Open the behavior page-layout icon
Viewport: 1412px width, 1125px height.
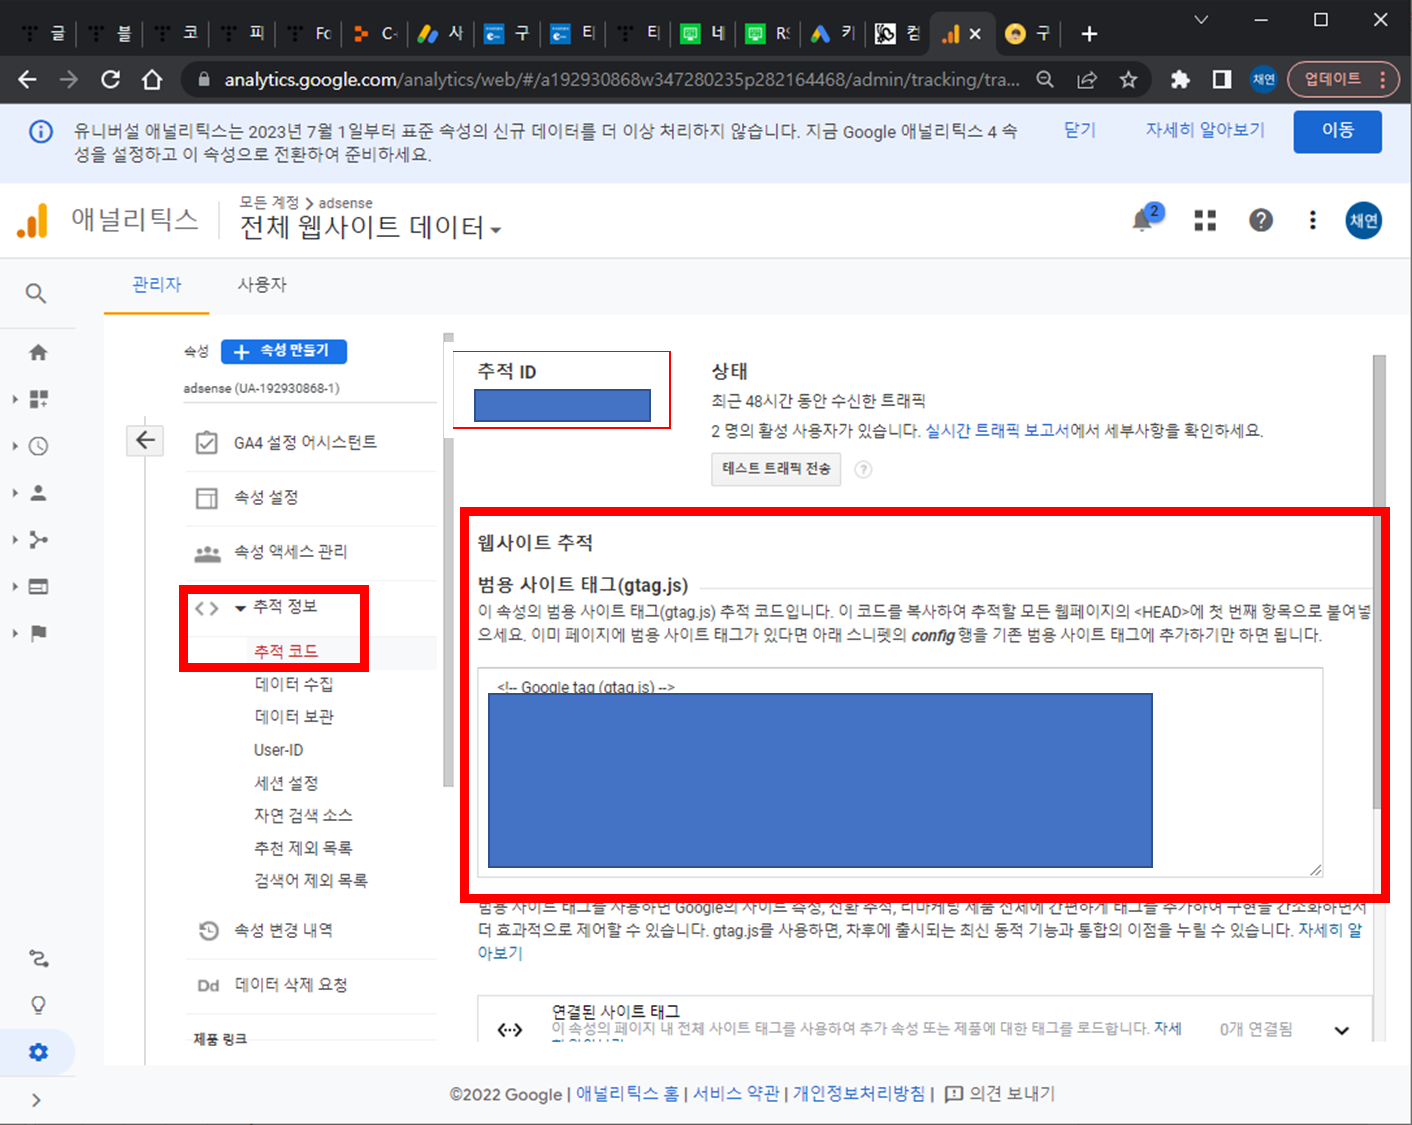[38, 586]
